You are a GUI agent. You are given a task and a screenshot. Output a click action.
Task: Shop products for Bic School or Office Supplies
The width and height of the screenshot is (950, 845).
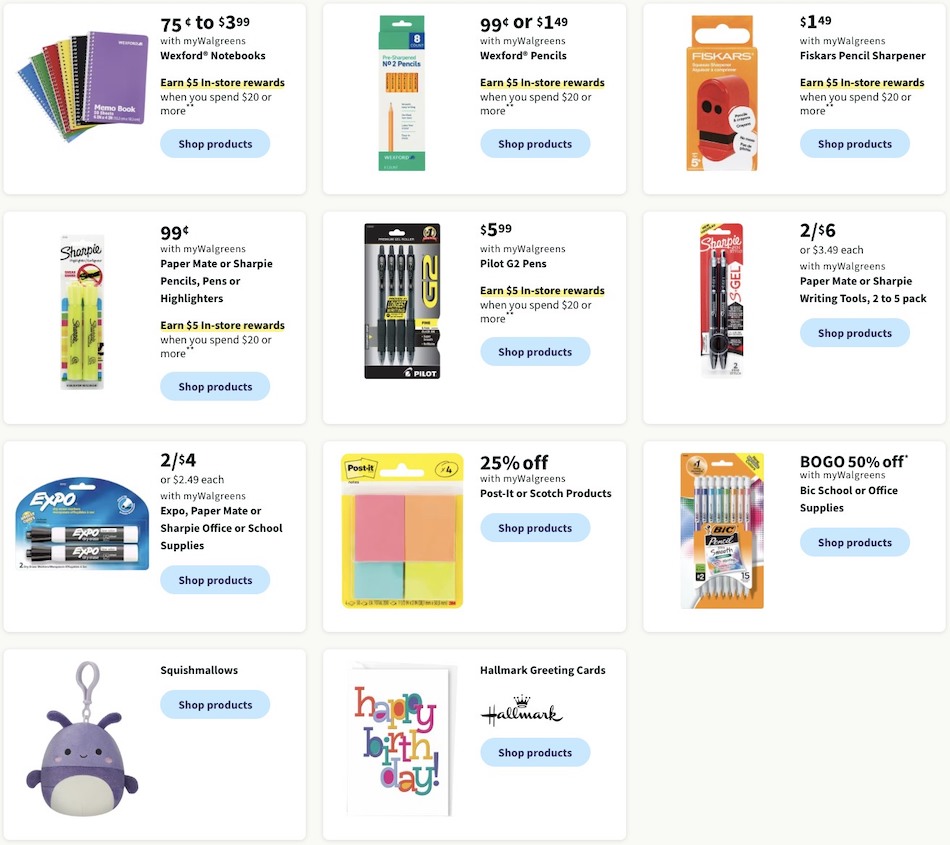coord(855,543)
